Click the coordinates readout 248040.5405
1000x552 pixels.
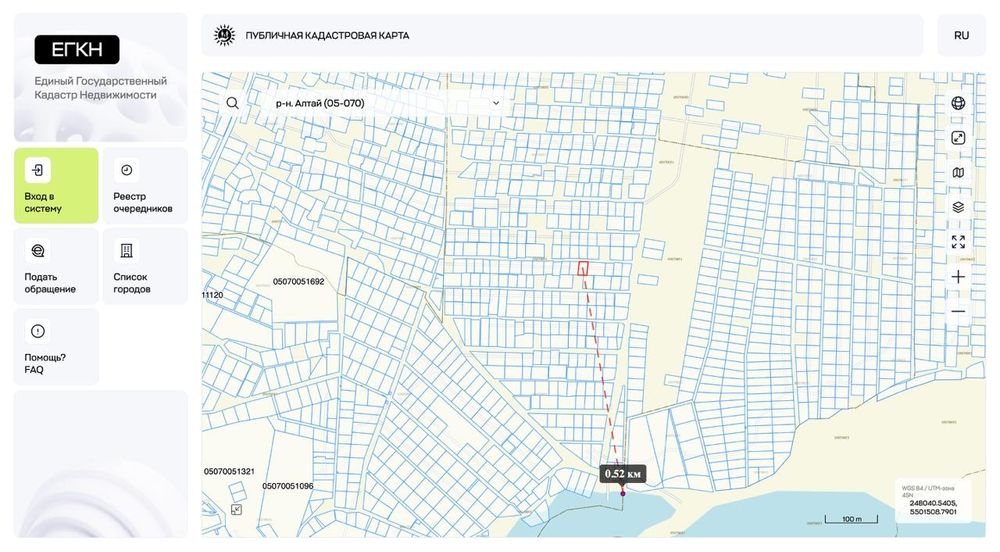933,504
